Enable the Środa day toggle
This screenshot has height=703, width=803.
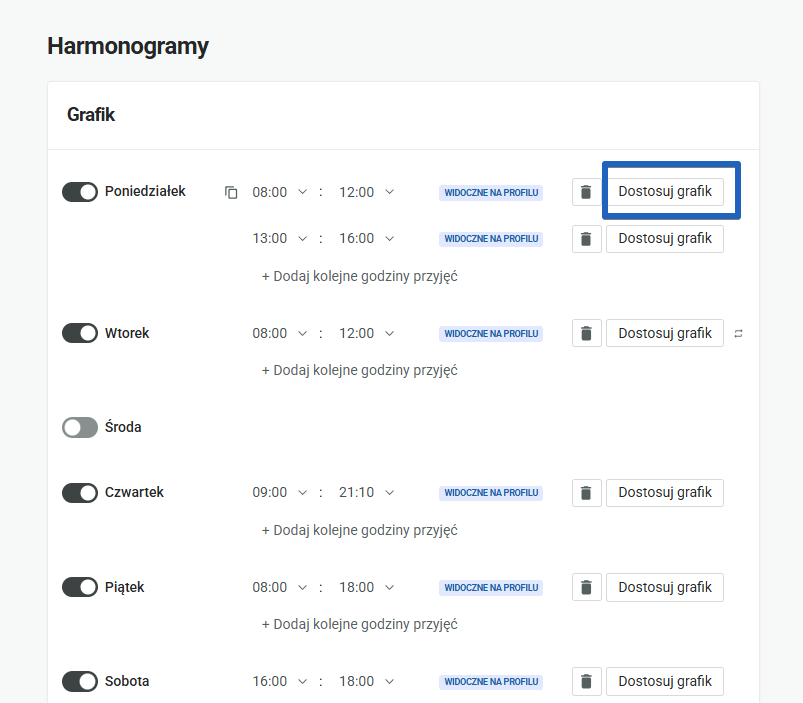[x=80, y=427]
